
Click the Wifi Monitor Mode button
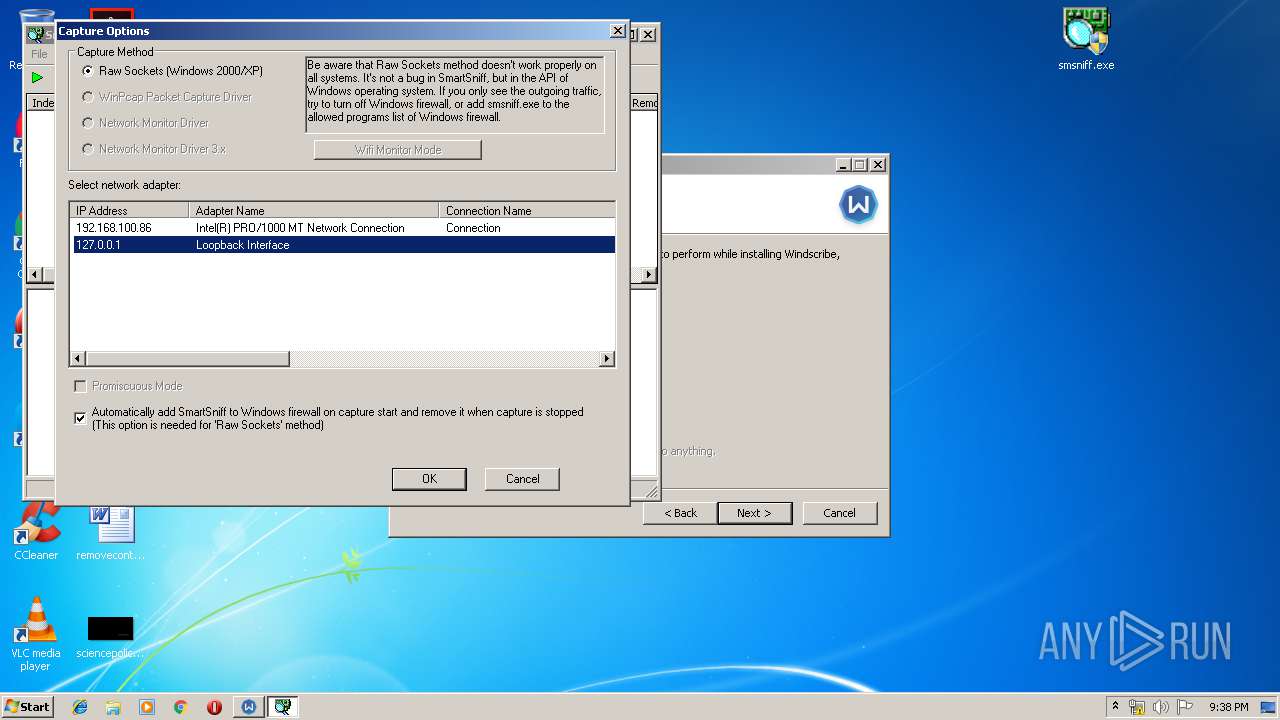397,150
